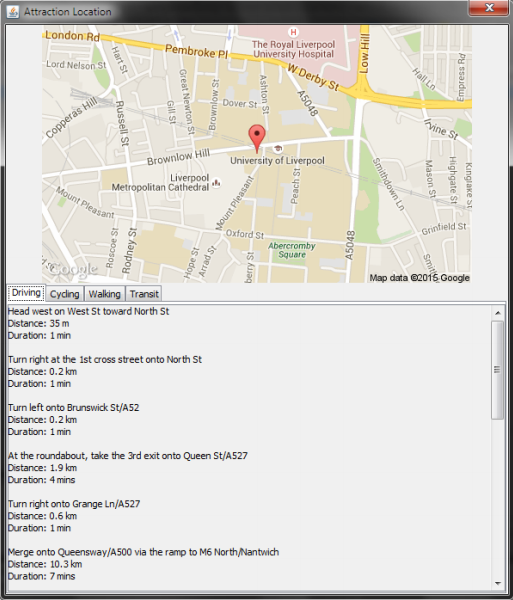513x600 pixels.
Task: Click 'Brownlow Hill' street label
Action: [x=179, y=157]
